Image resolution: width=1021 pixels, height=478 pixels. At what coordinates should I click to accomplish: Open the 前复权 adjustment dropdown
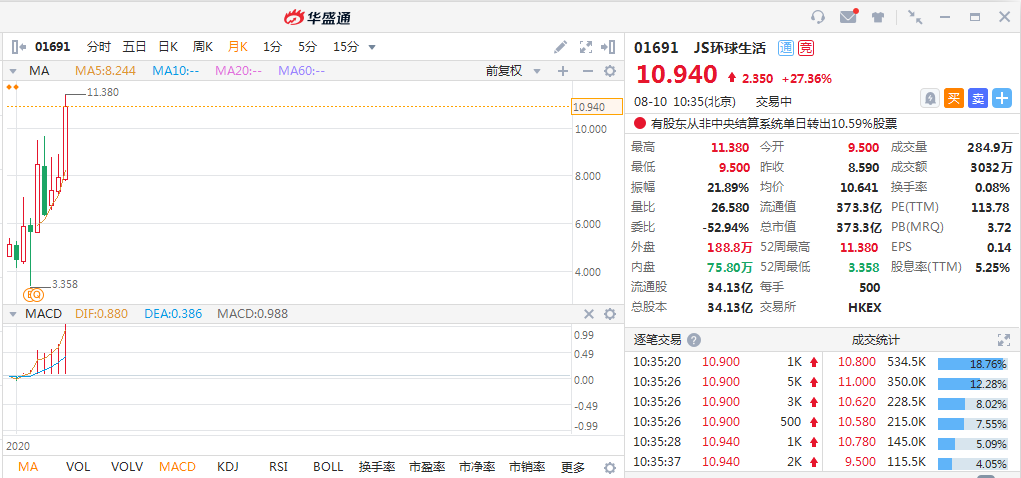(512, 71)
